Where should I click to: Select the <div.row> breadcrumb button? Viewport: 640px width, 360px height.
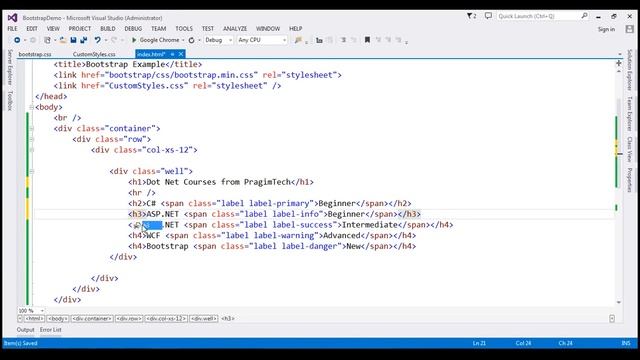pyautogui.click(x=129, y=318)
